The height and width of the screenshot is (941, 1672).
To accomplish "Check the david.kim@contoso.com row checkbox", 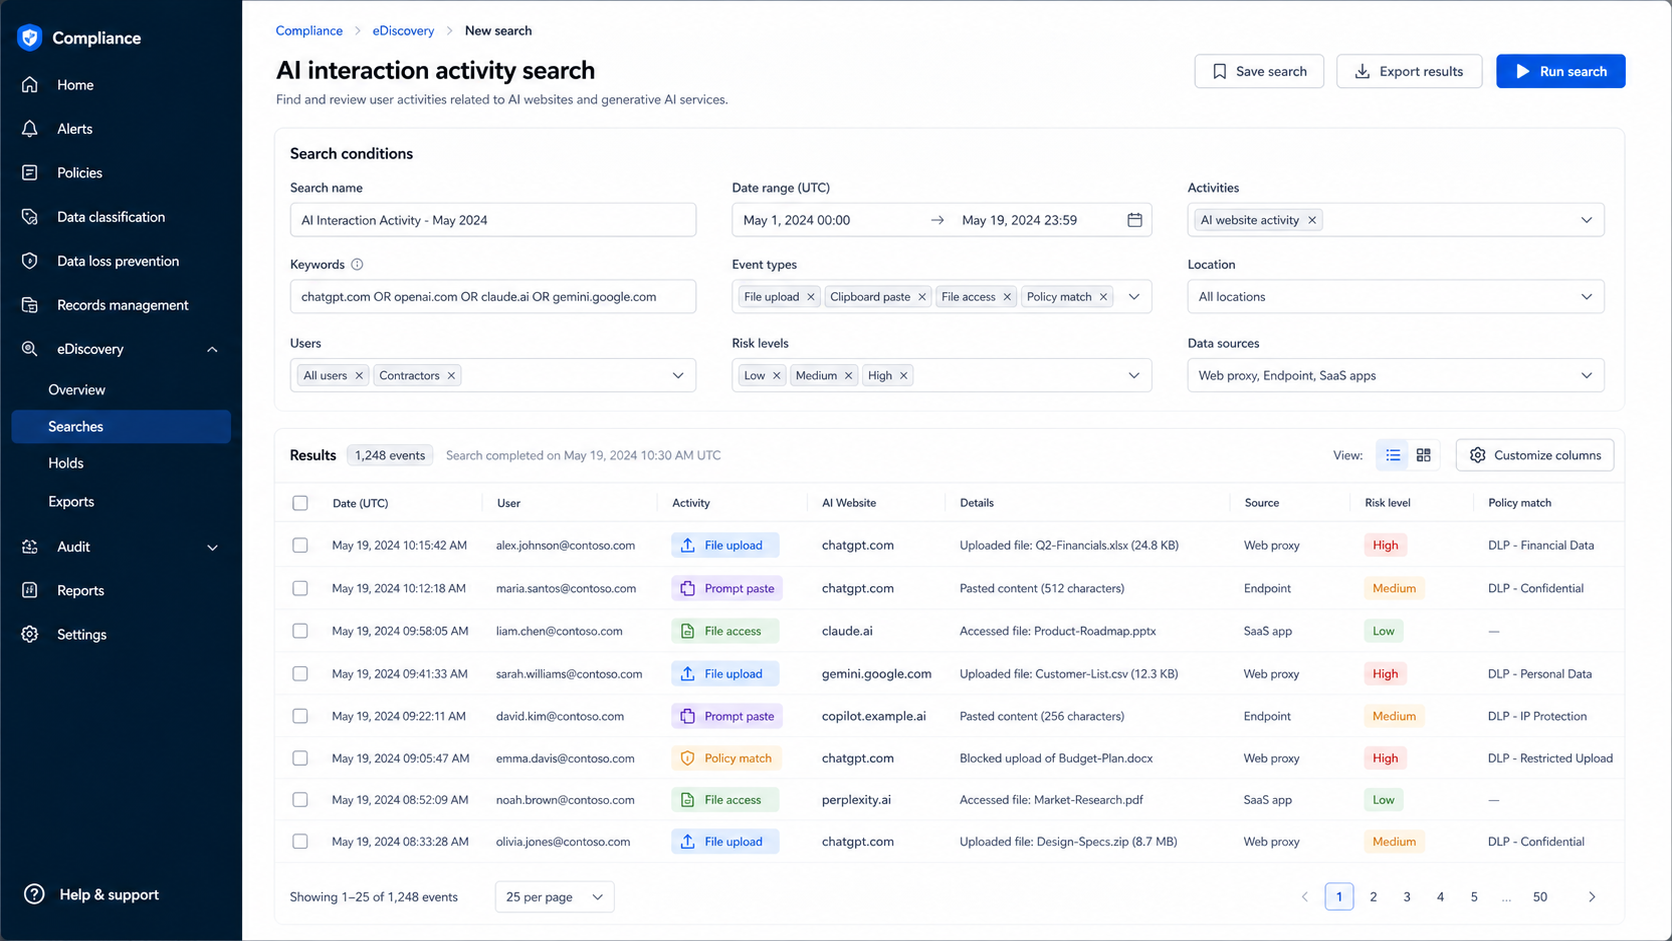I will [x=300, y=716].
